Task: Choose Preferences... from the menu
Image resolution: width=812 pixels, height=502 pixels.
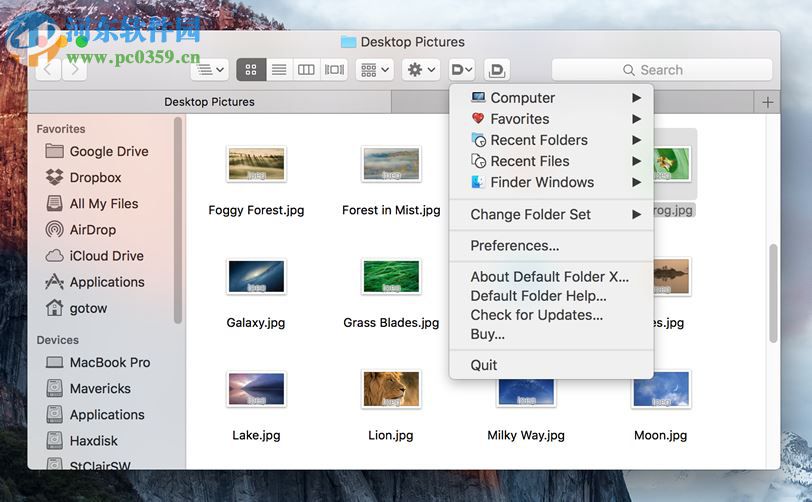Action: [552, 246]
